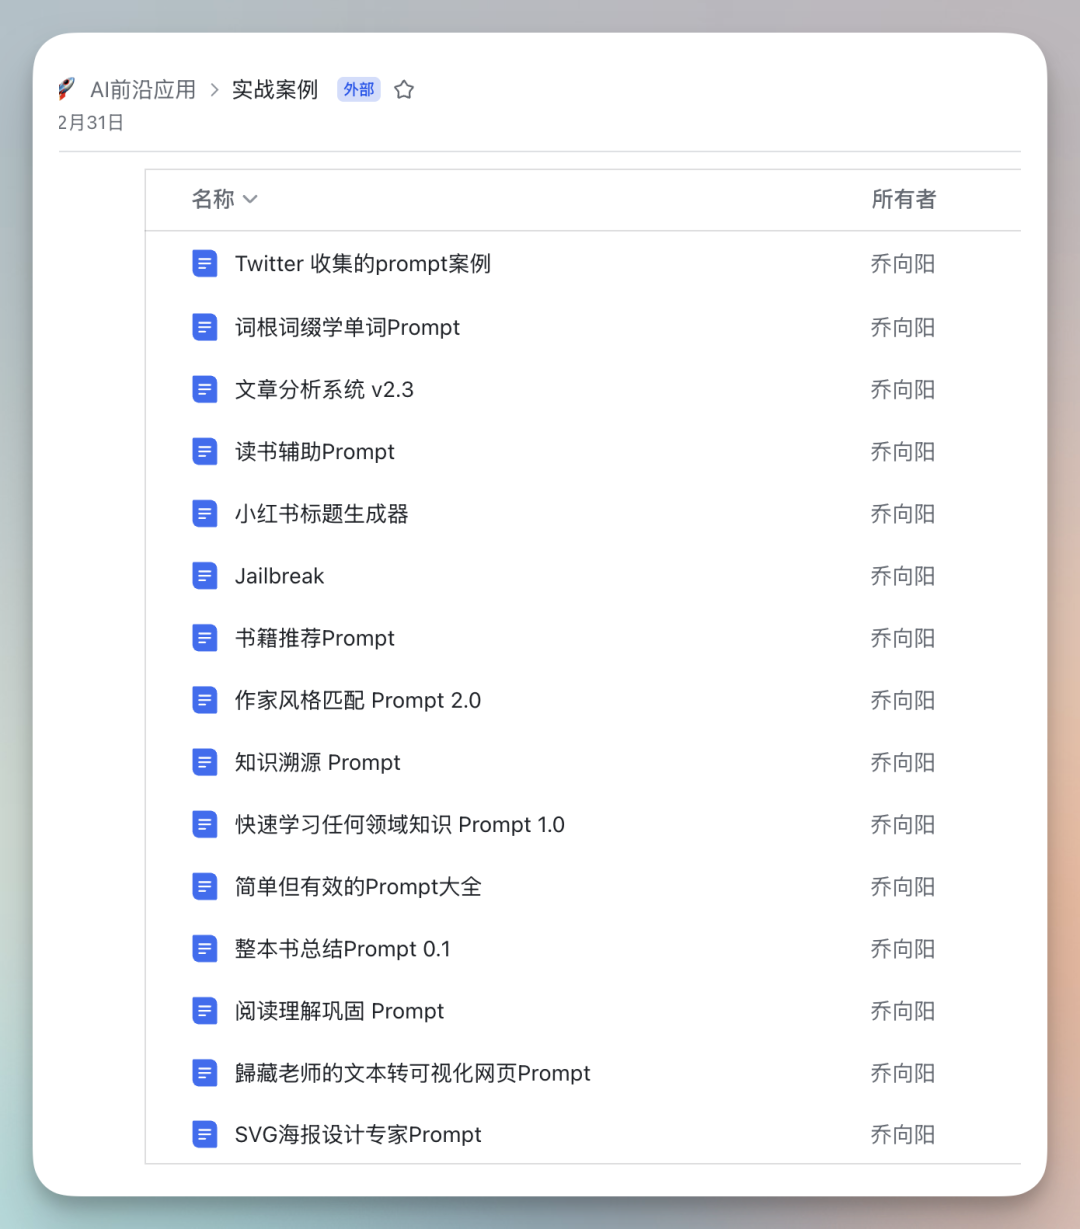Click the document icon beside Jailbreak
Image resolution: width=1080 pixels, height=1229 pixels.
point(204,575)
